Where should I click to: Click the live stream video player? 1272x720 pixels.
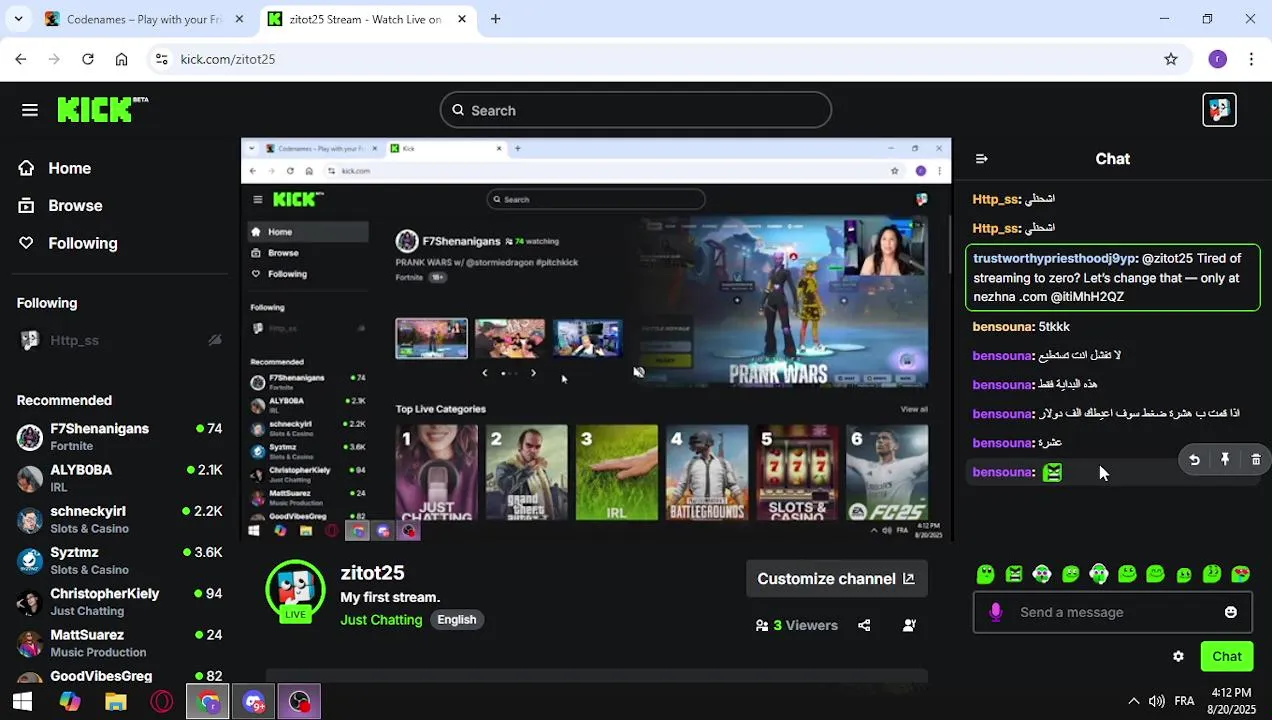pos(596,340)
